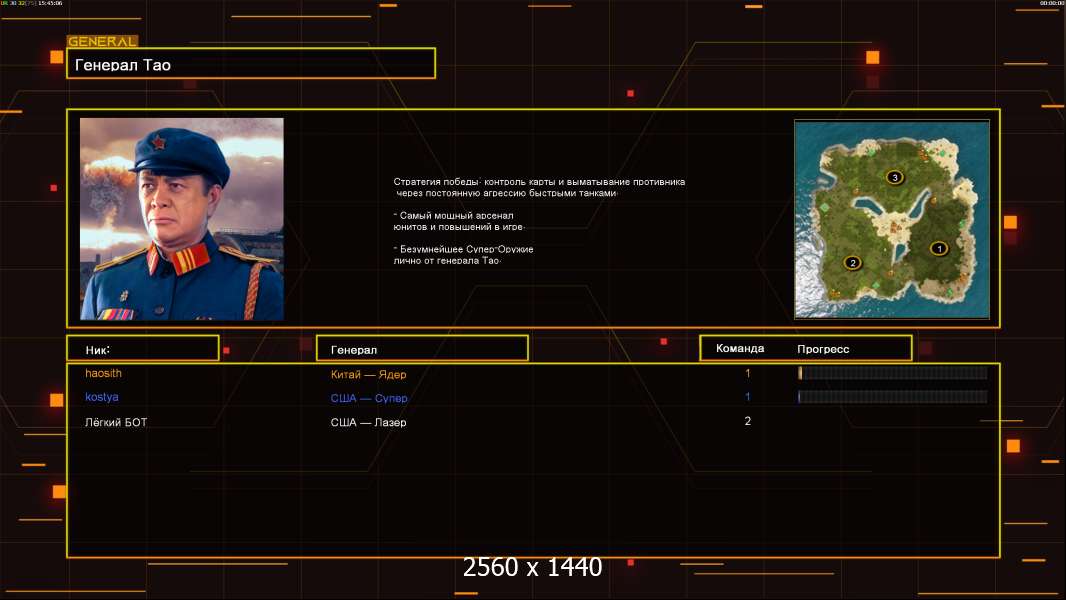Image resolution: width=1066 pixels, height=600 pixels.
Task: Click the 'Генерал' column header
Action: 422,349
